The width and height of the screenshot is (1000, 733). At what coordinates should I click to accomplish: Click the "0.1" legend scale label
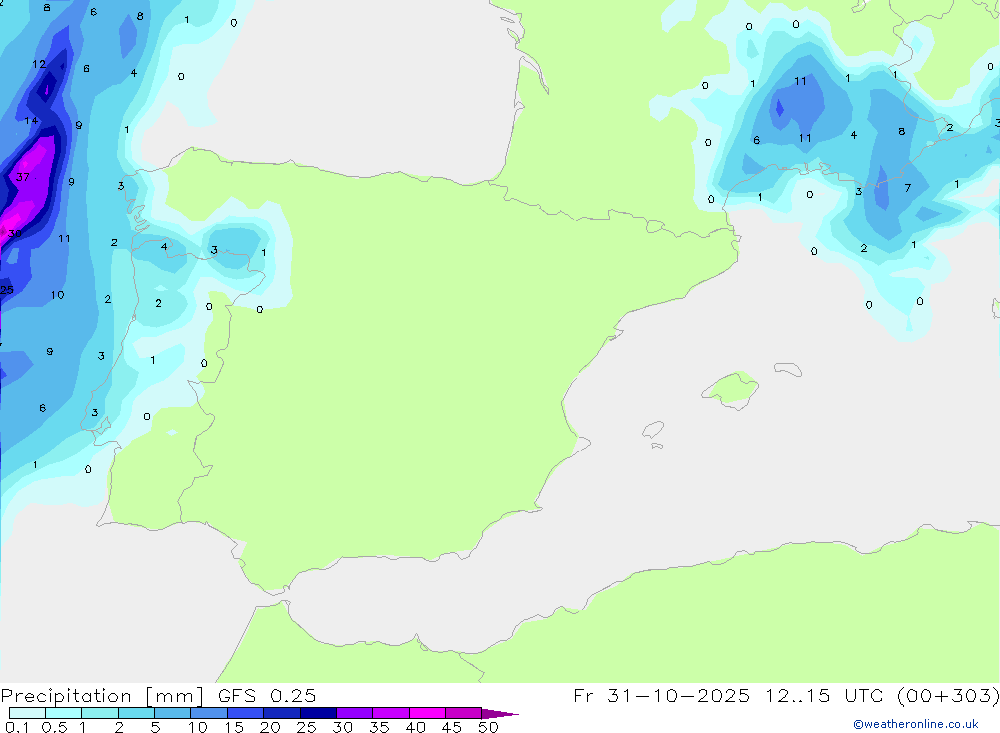[x=17, y=727]
